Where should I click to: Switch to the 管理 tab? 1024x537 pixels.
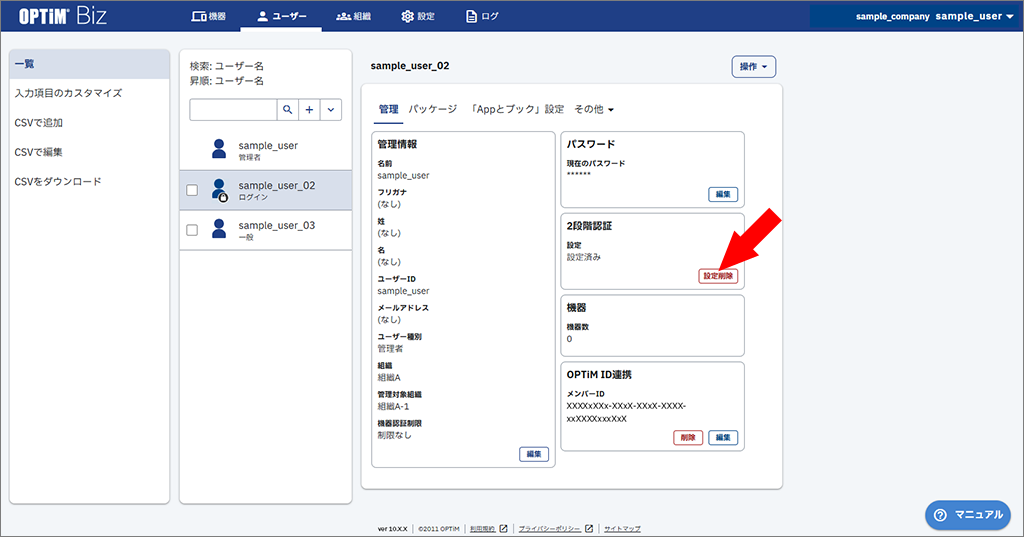[389, 109]
